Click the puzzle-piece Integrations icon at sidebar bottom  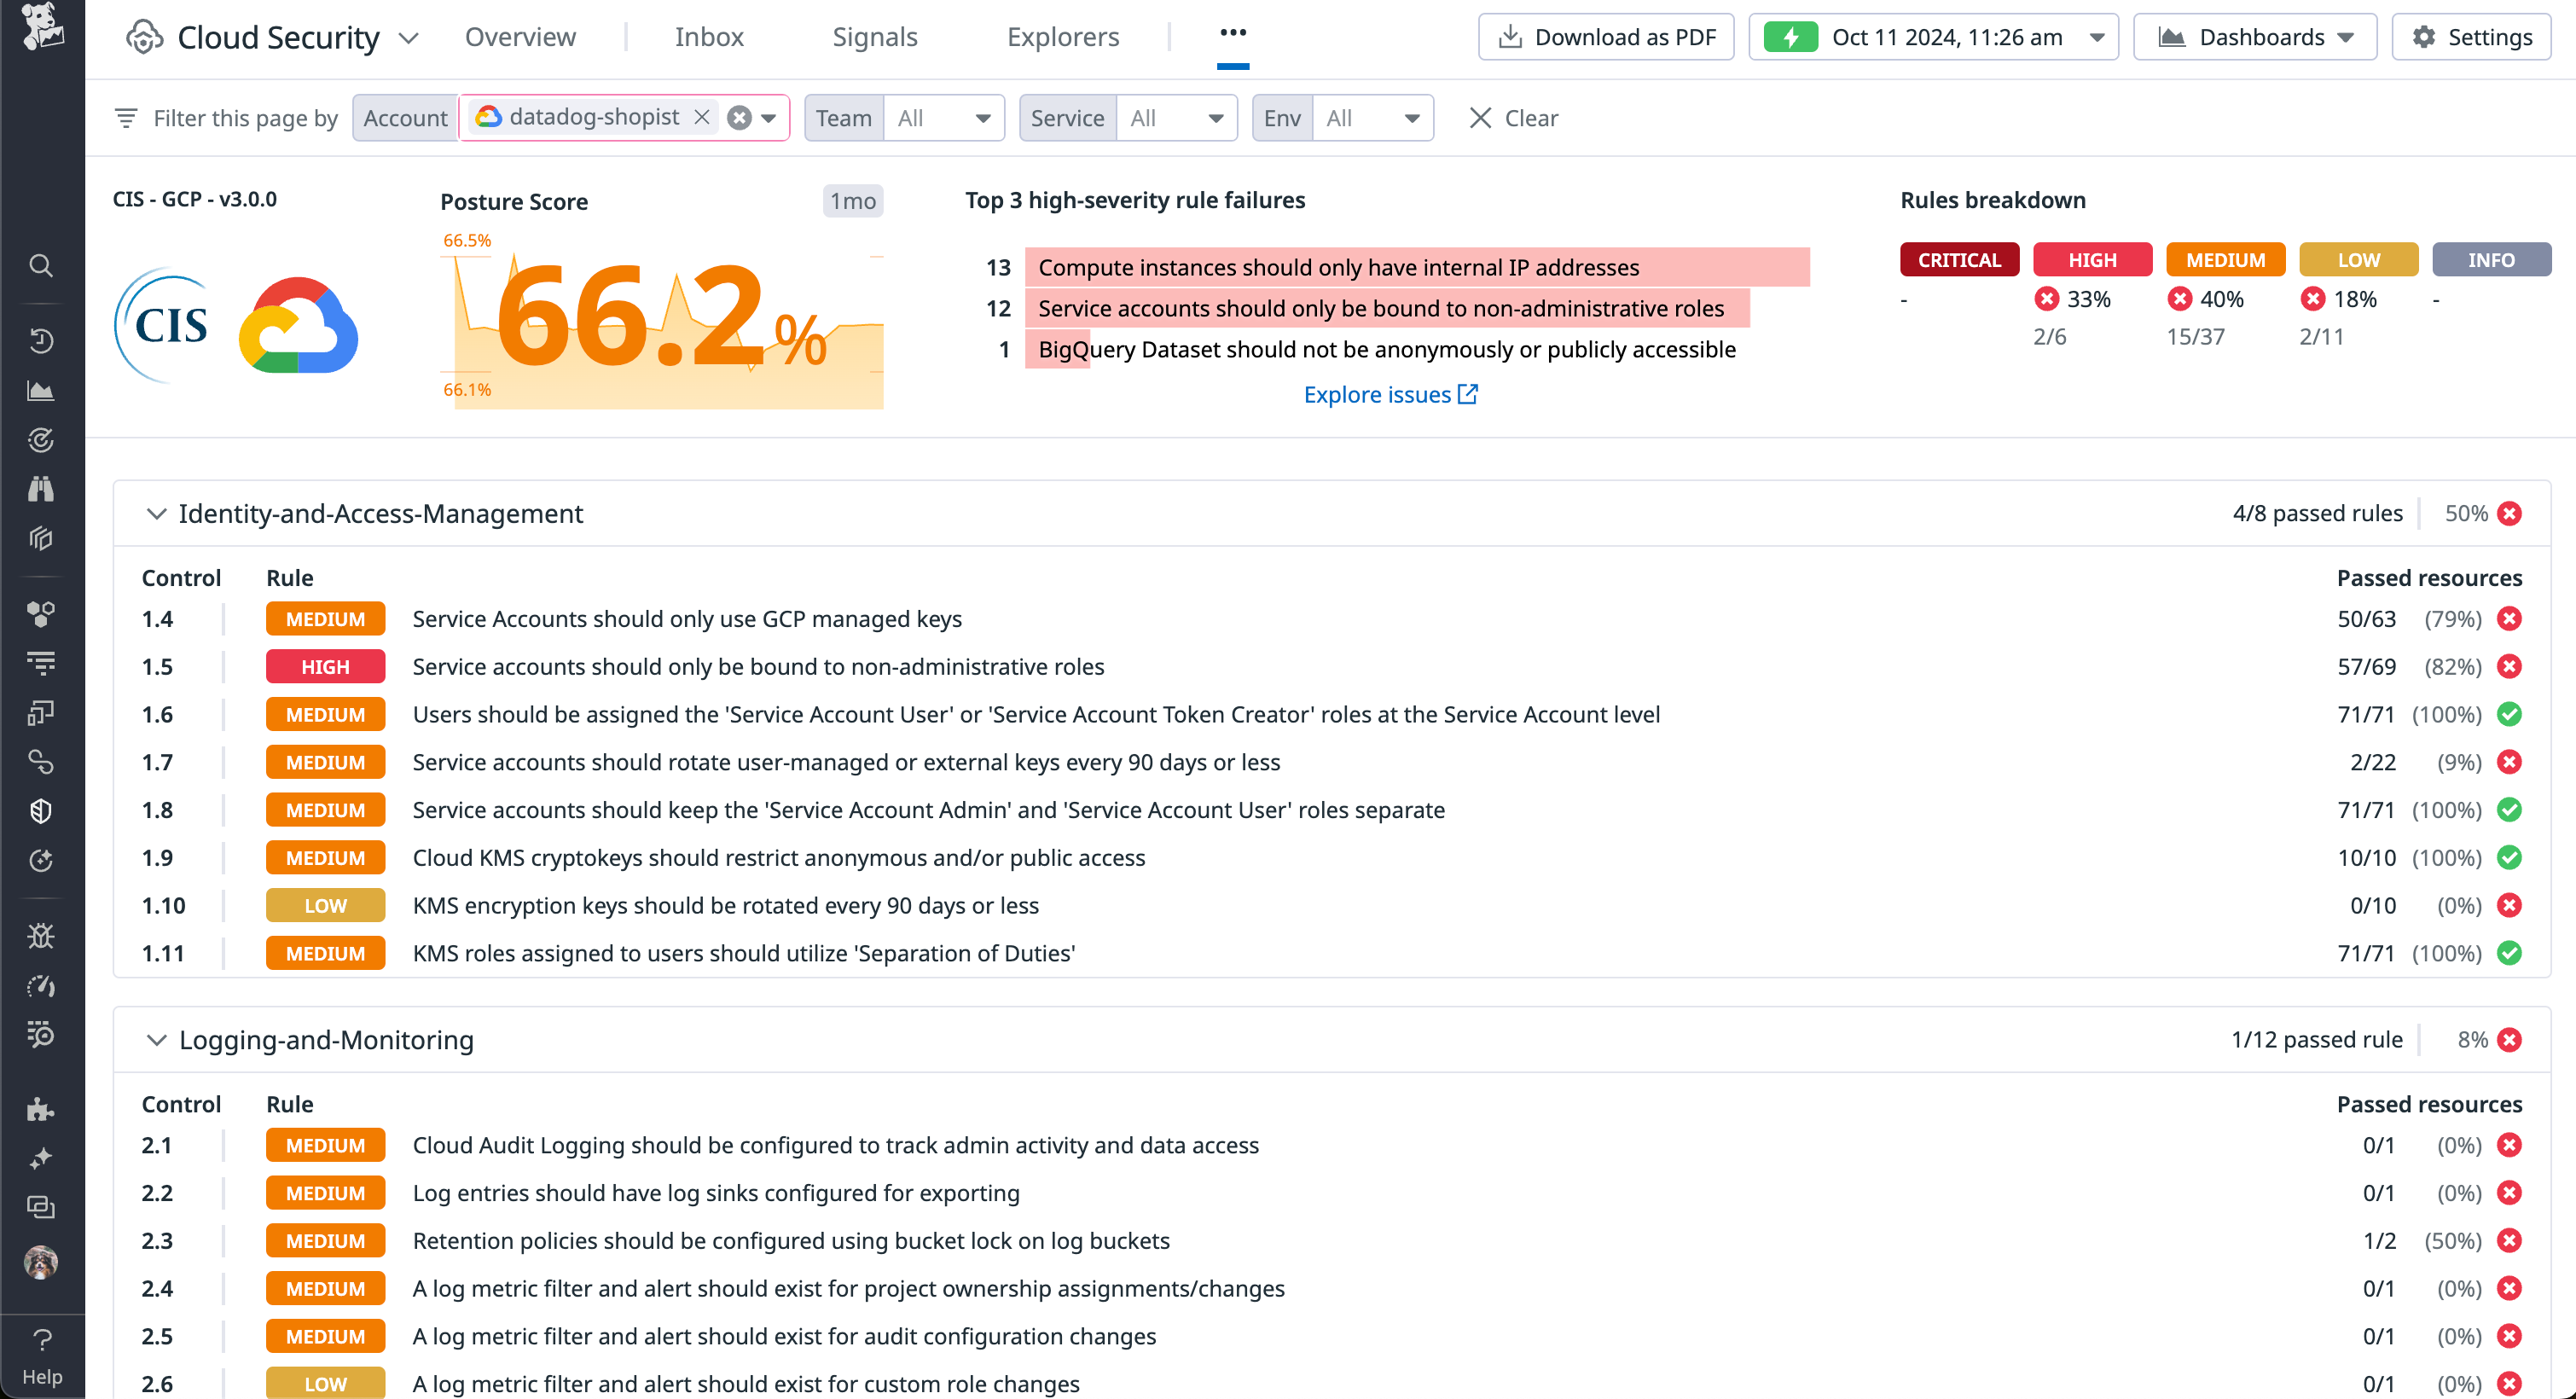tap(41, 1110)
